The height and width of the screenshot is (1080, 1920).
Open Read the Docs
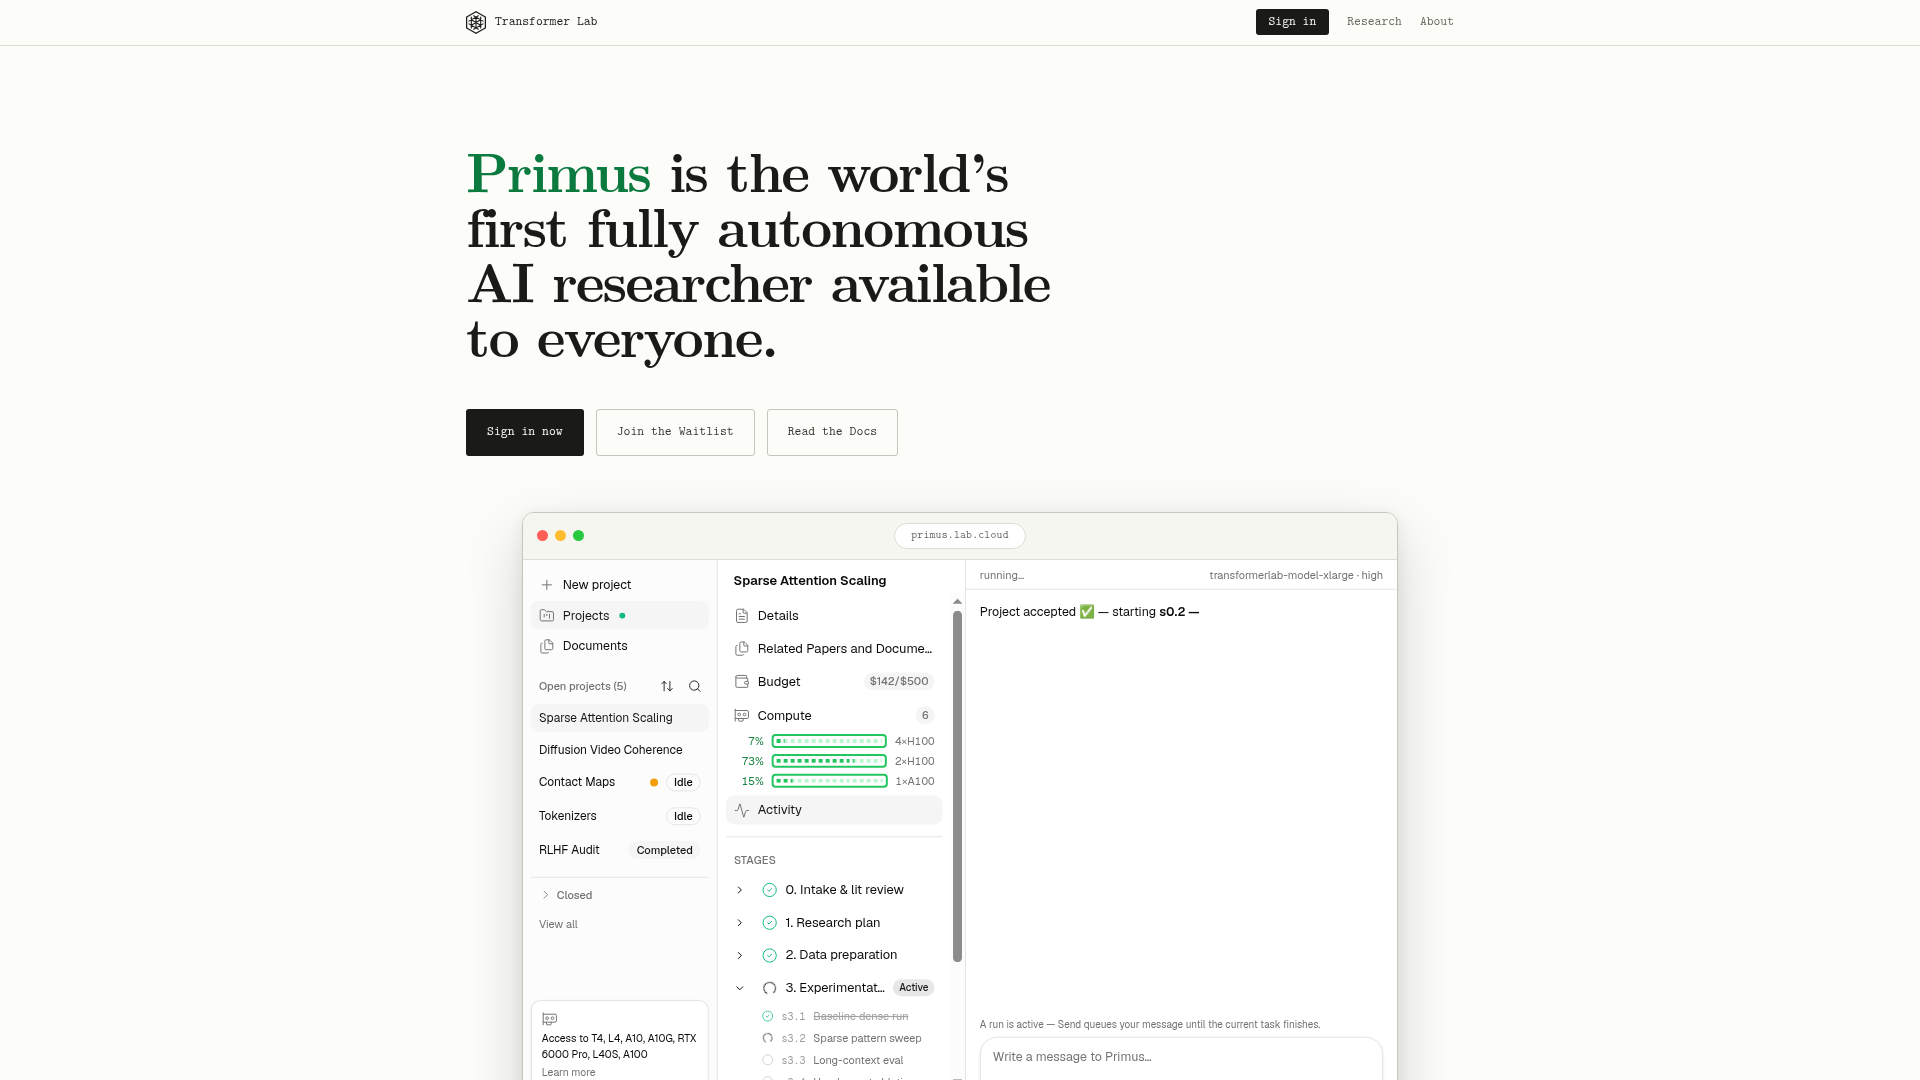[832, 432]
